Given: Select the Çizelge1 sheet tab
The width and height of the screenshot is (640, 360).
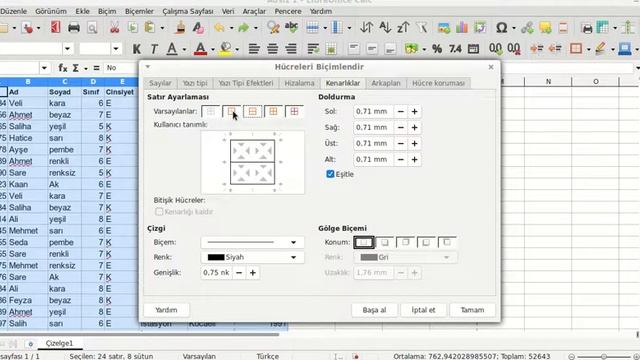Looking at the screenshot, I should 59,343.
